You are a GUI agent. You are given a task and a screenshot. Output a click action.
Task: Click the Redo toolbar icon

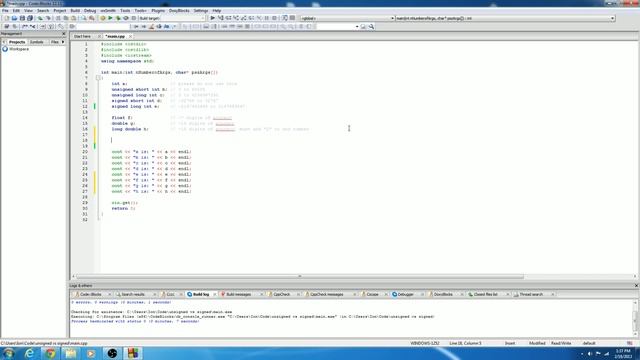coord(48,18)
